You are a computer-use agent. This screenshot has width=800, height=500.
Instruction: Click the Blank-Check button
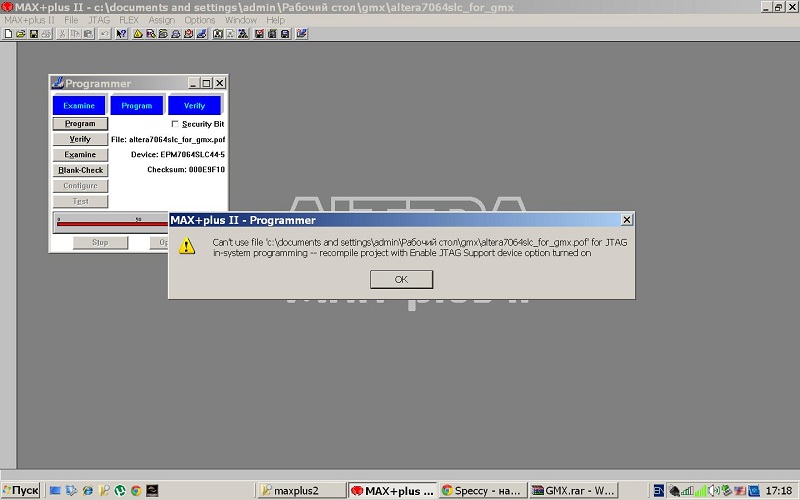pos(80,170)
